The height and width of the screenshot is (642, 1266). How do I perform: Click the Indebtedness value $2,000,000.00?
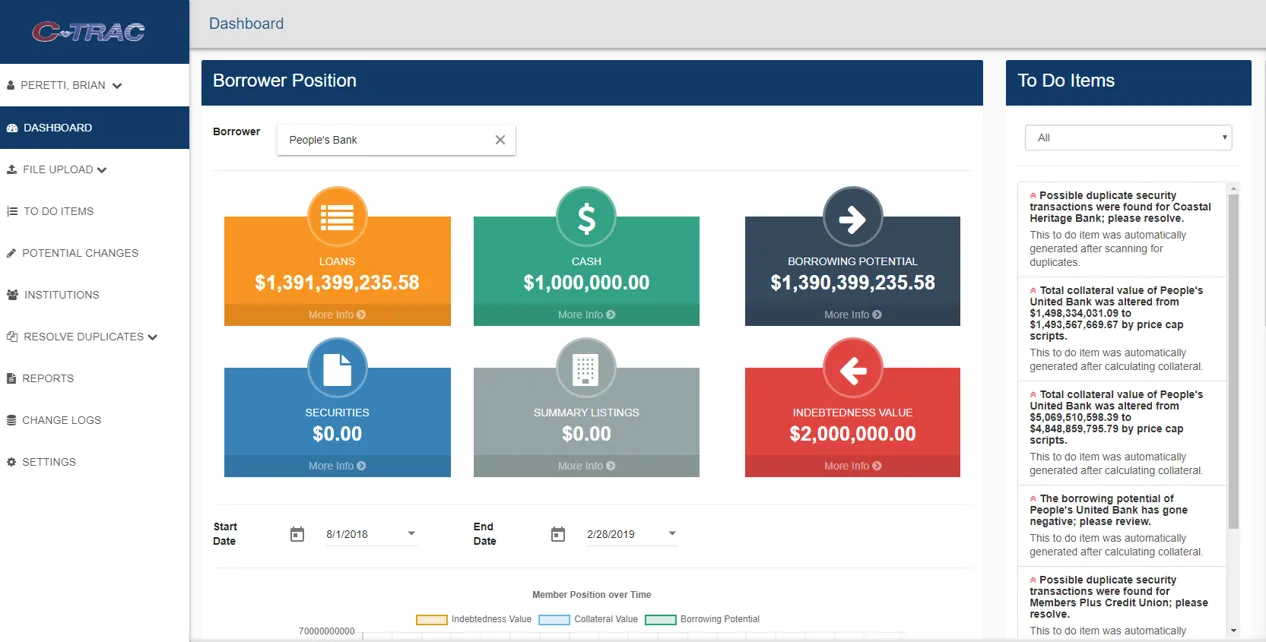[852, 435]
